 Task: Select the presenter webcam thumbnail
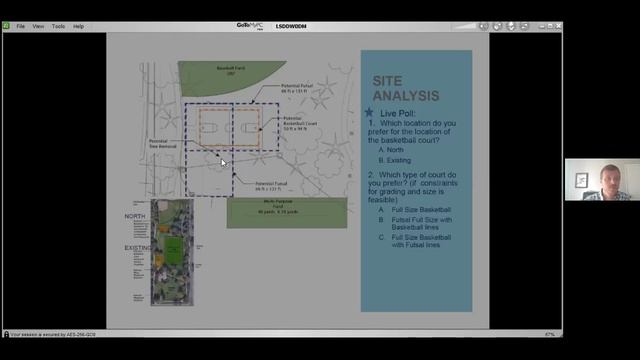(602, 180)
